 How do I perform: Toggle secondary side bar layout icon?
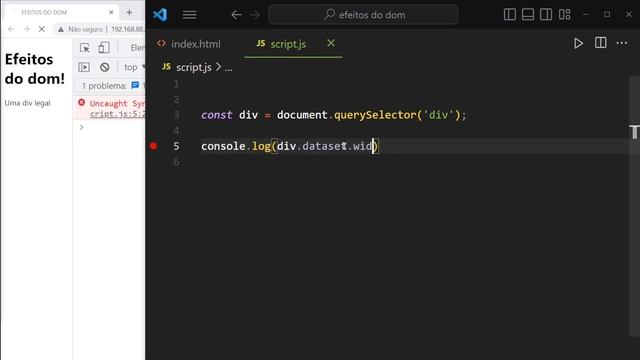tap(546, 15)
